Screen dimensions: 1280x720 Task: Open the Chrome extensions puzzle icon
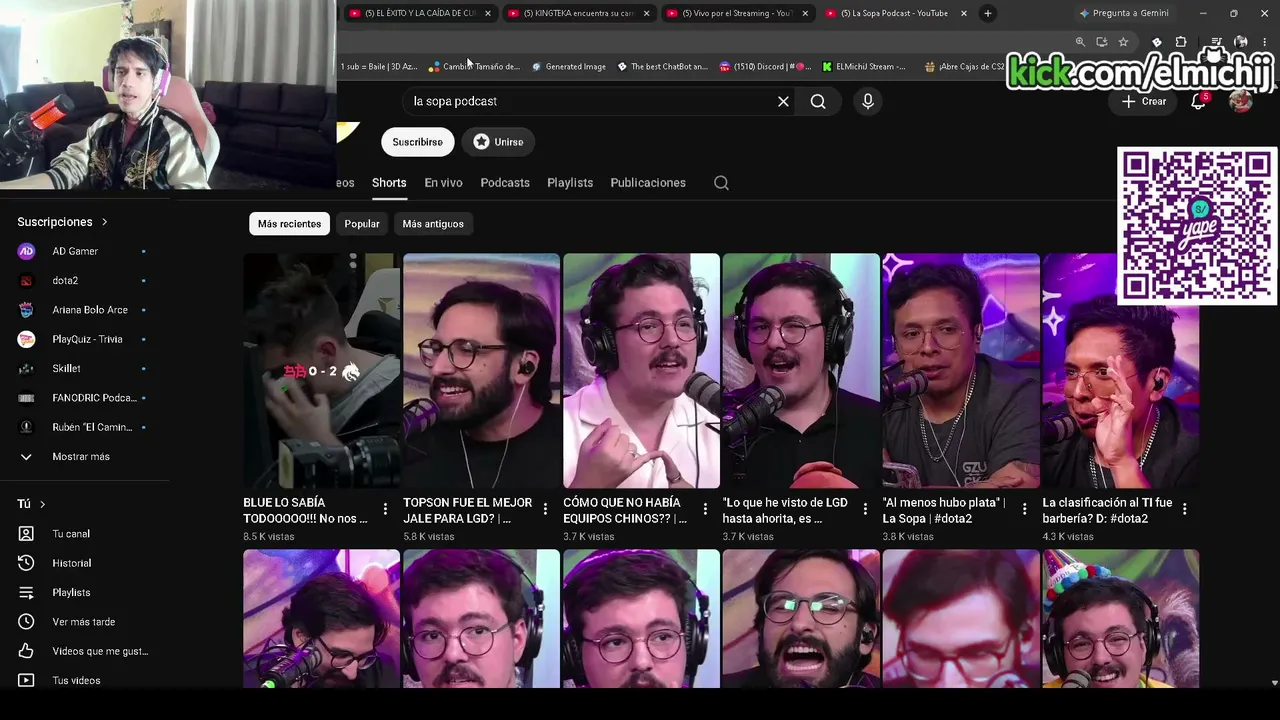click(1181, 42)
